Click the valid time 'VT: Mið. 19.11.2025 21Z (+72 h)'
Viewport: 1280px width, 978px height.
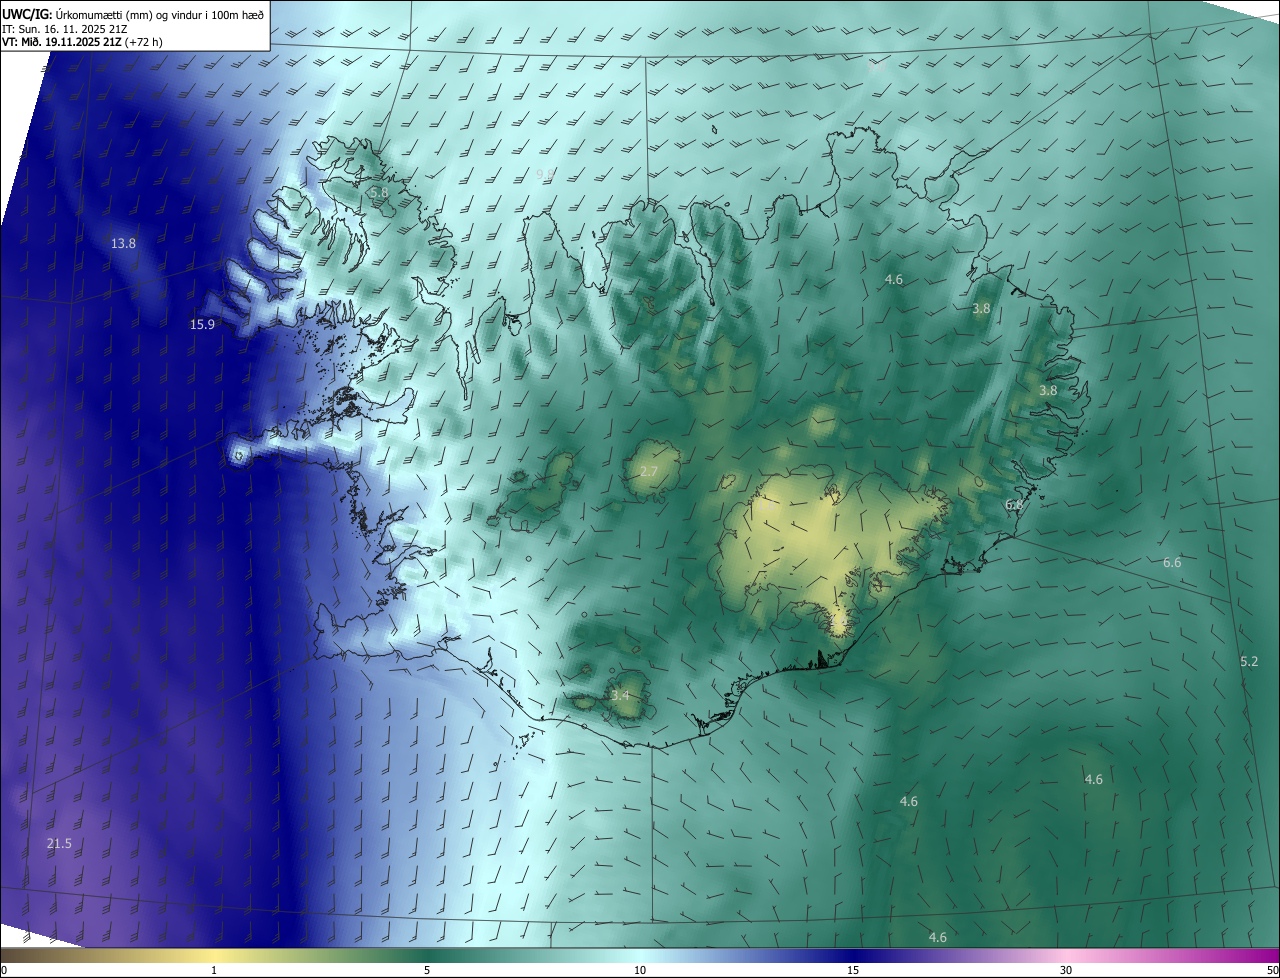[82, 42]
